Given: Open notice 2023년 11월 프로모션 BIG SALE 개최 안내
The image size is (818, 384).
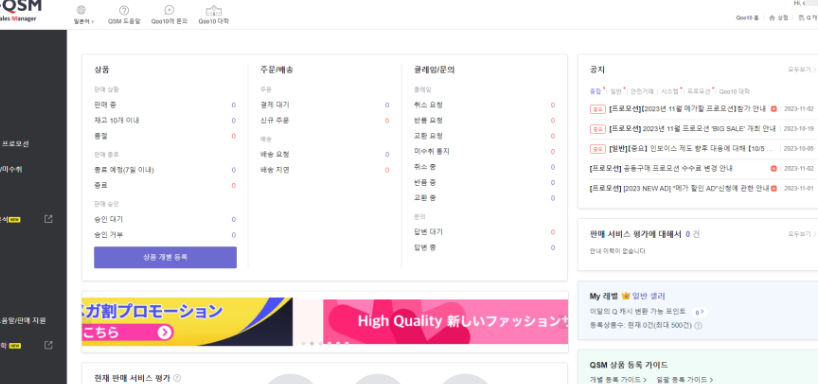Looking at the screenshot, I should coord(692,128).
